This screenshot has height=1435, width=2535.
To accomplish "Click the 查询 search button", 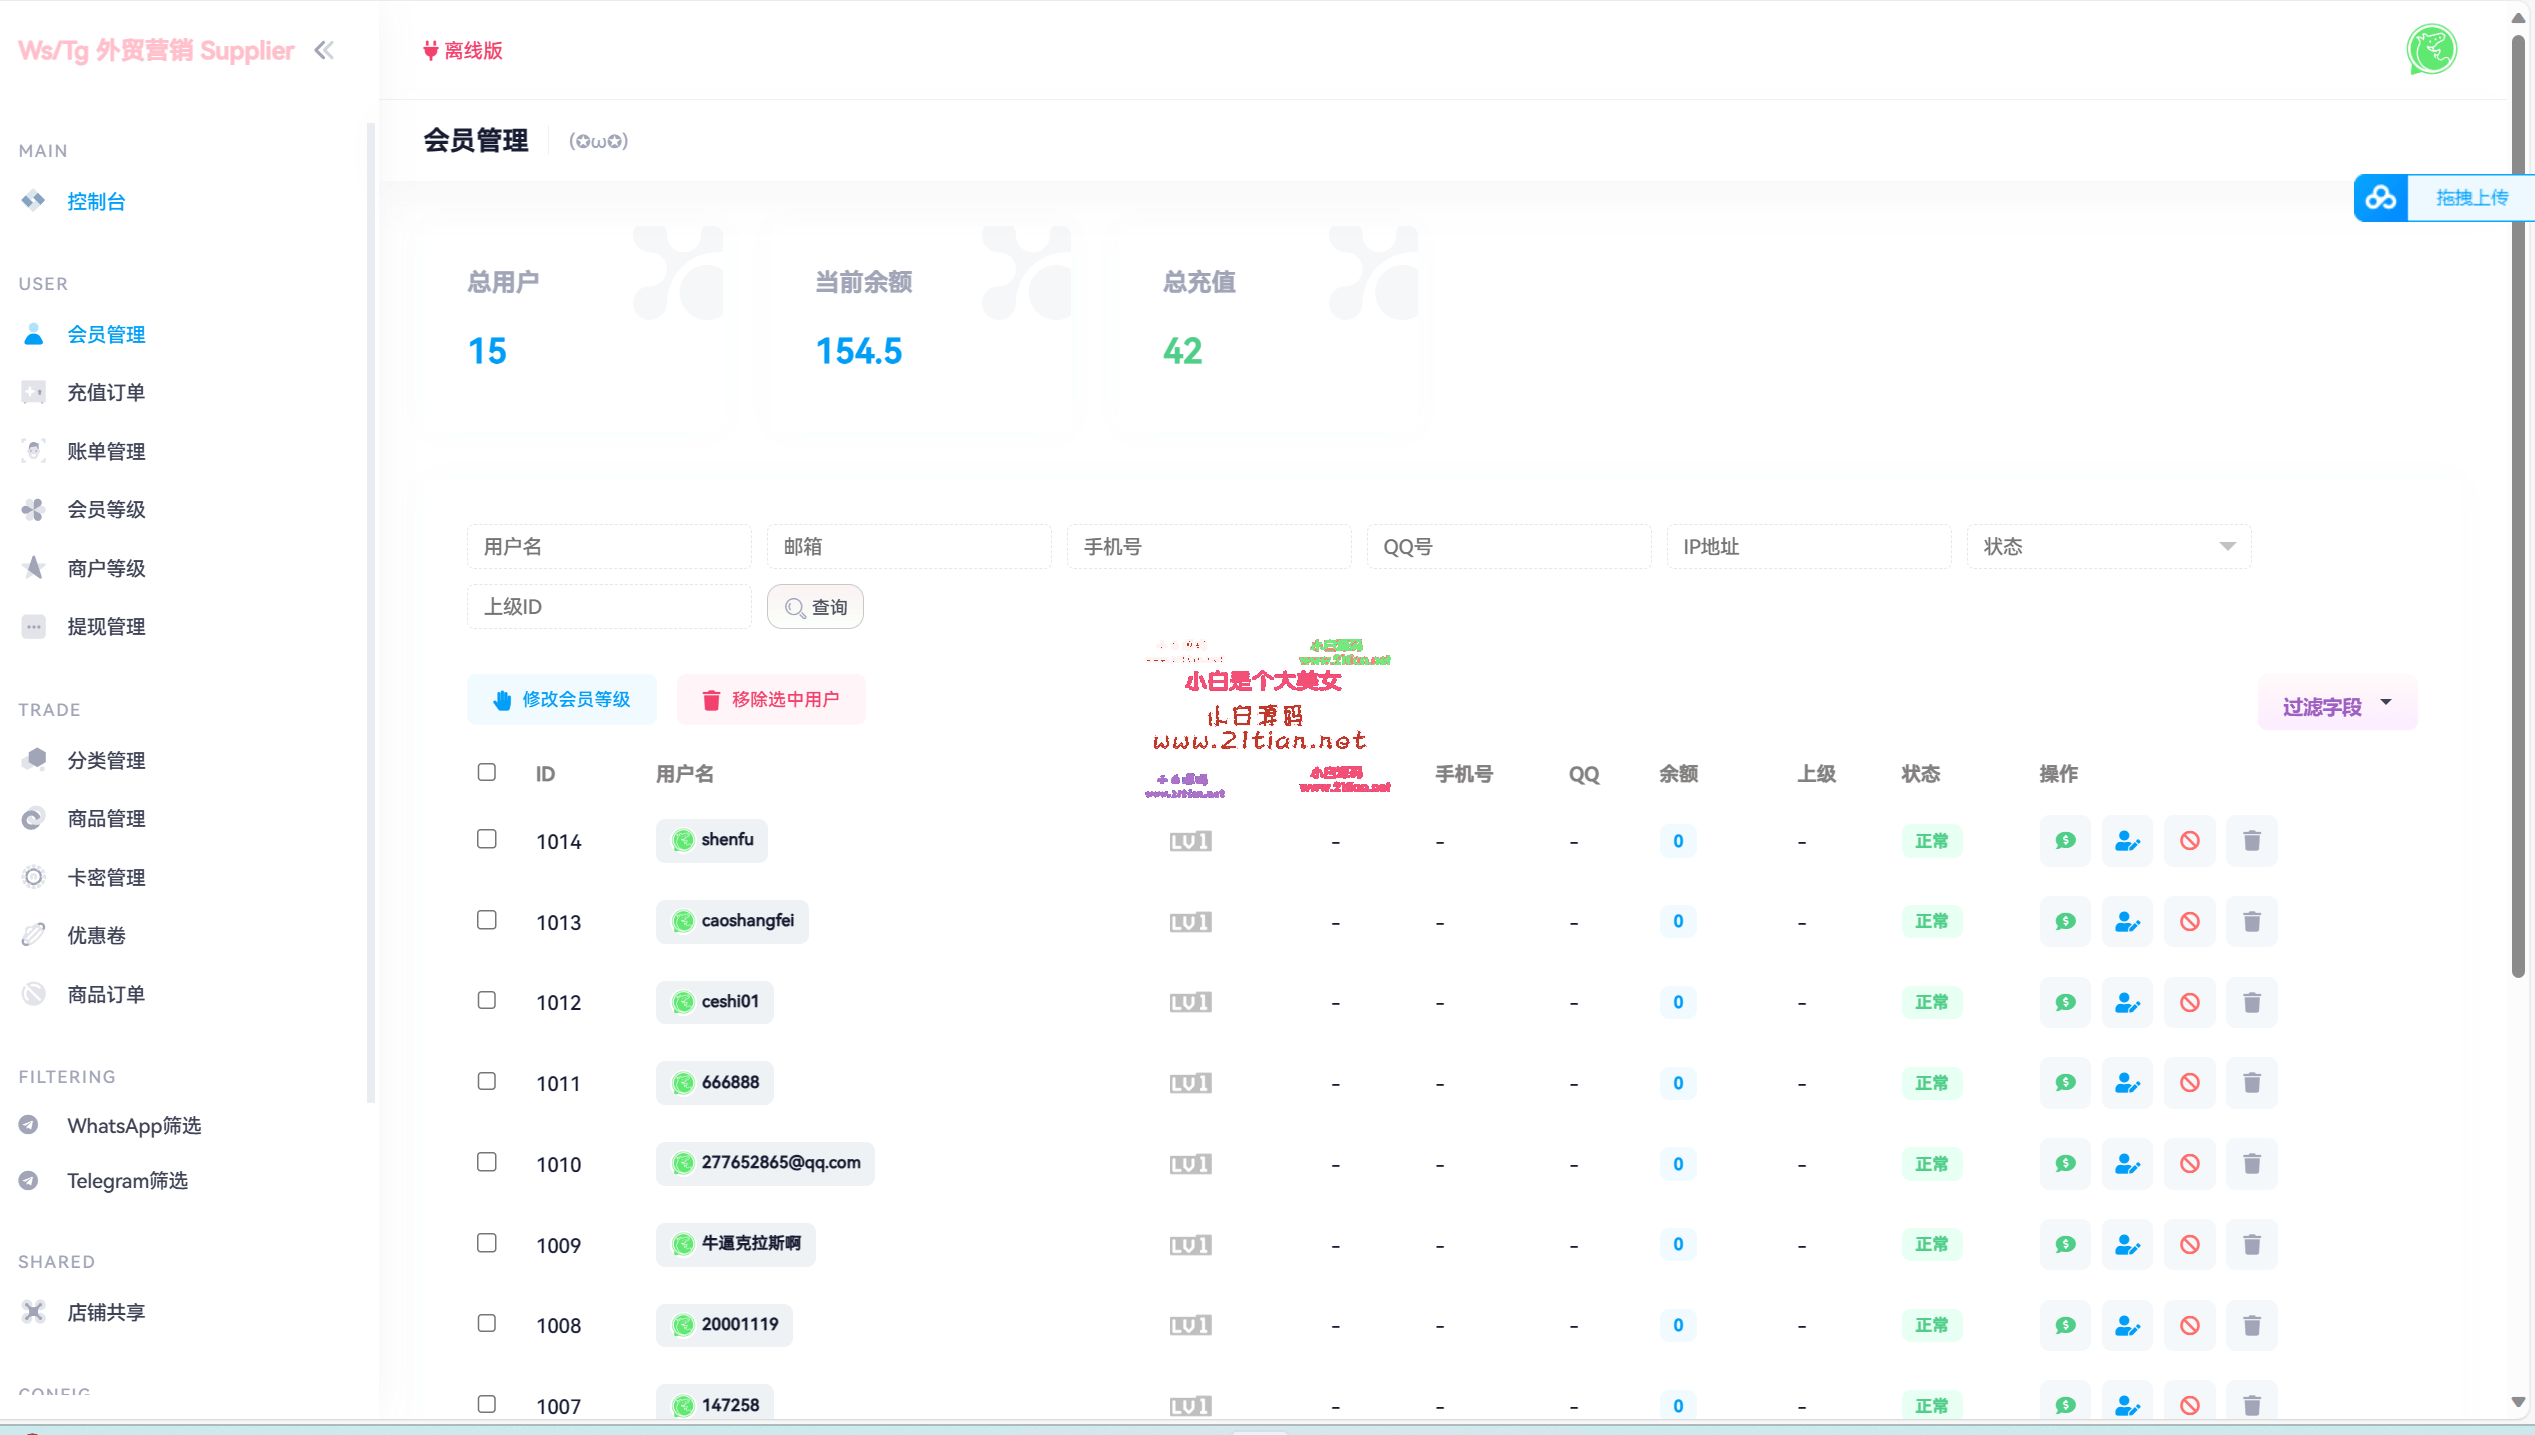I will 815,607.
